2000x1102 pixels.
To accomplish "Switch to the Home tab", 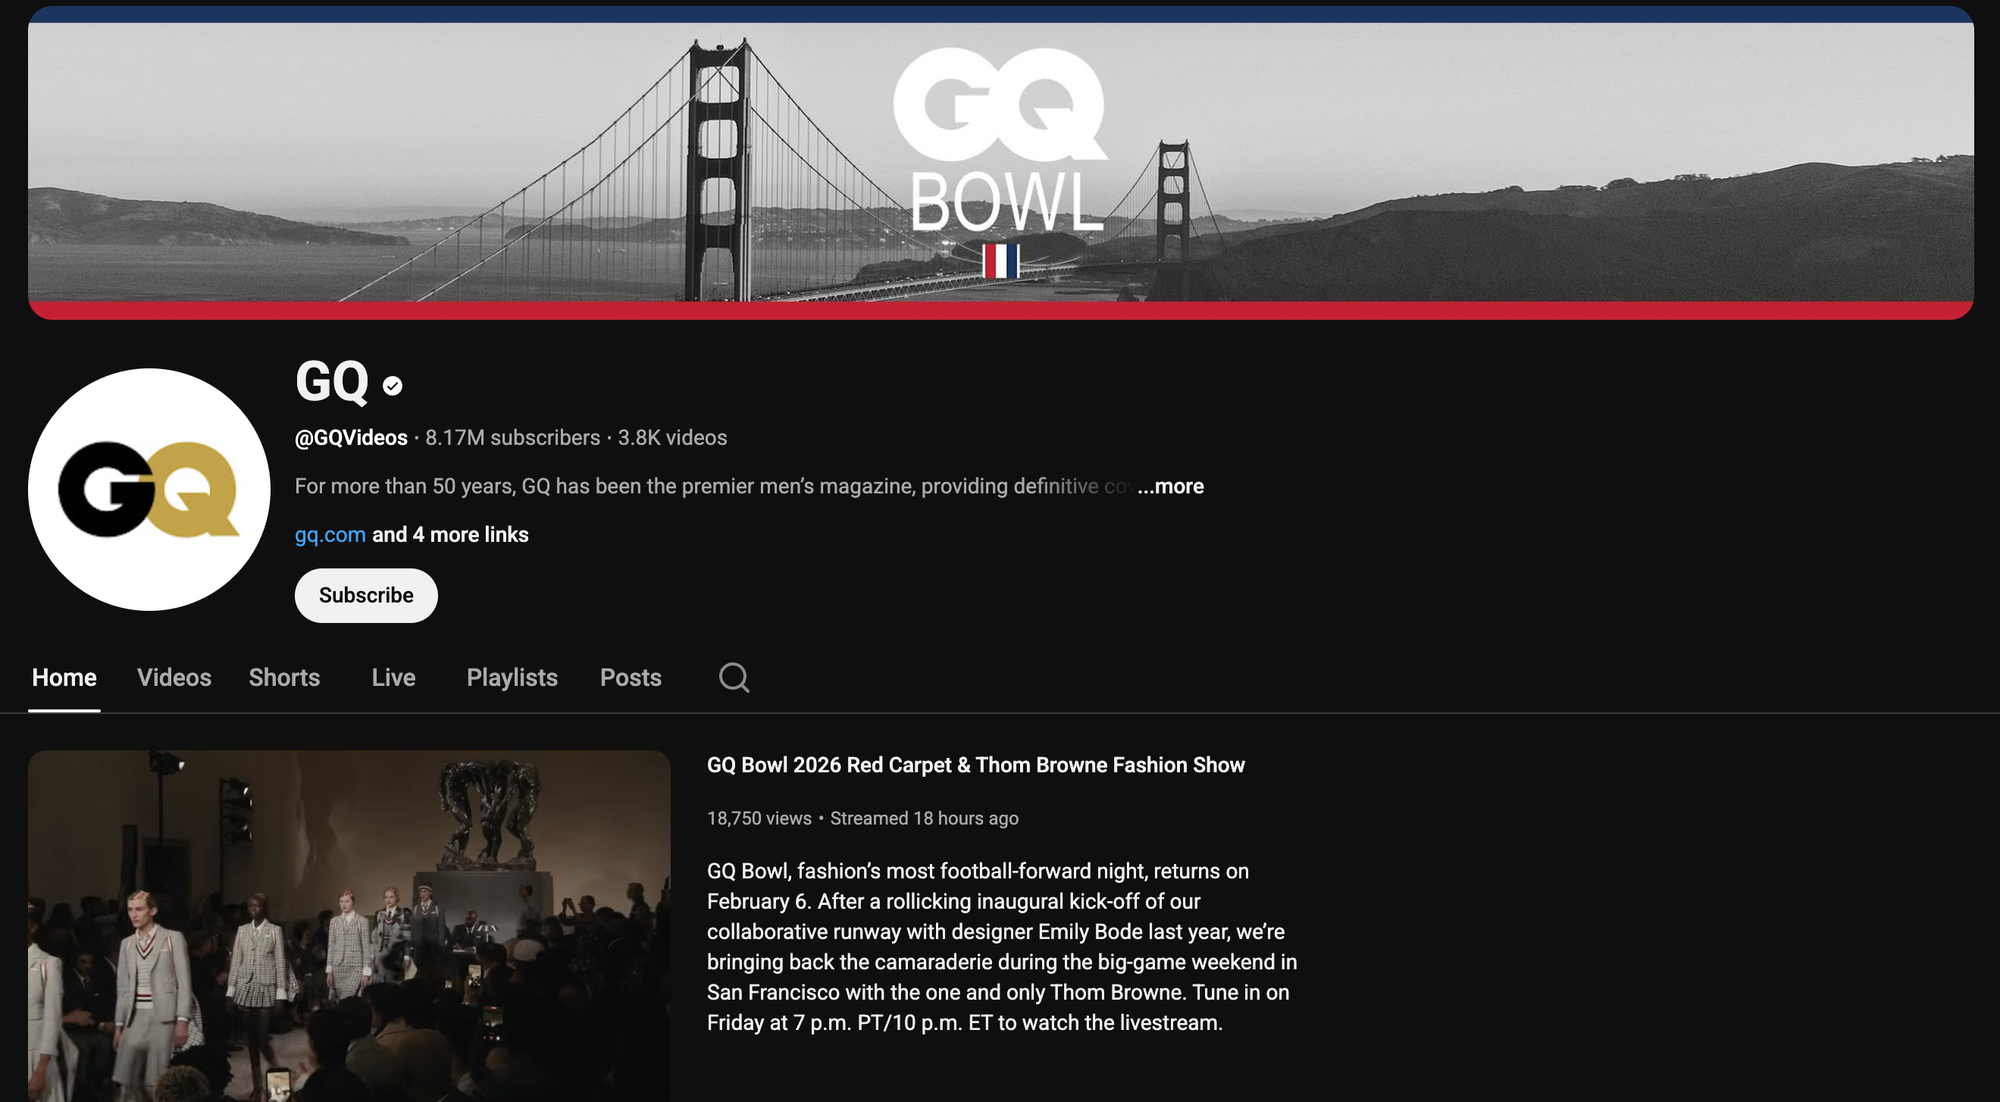I will coord(64,678).
